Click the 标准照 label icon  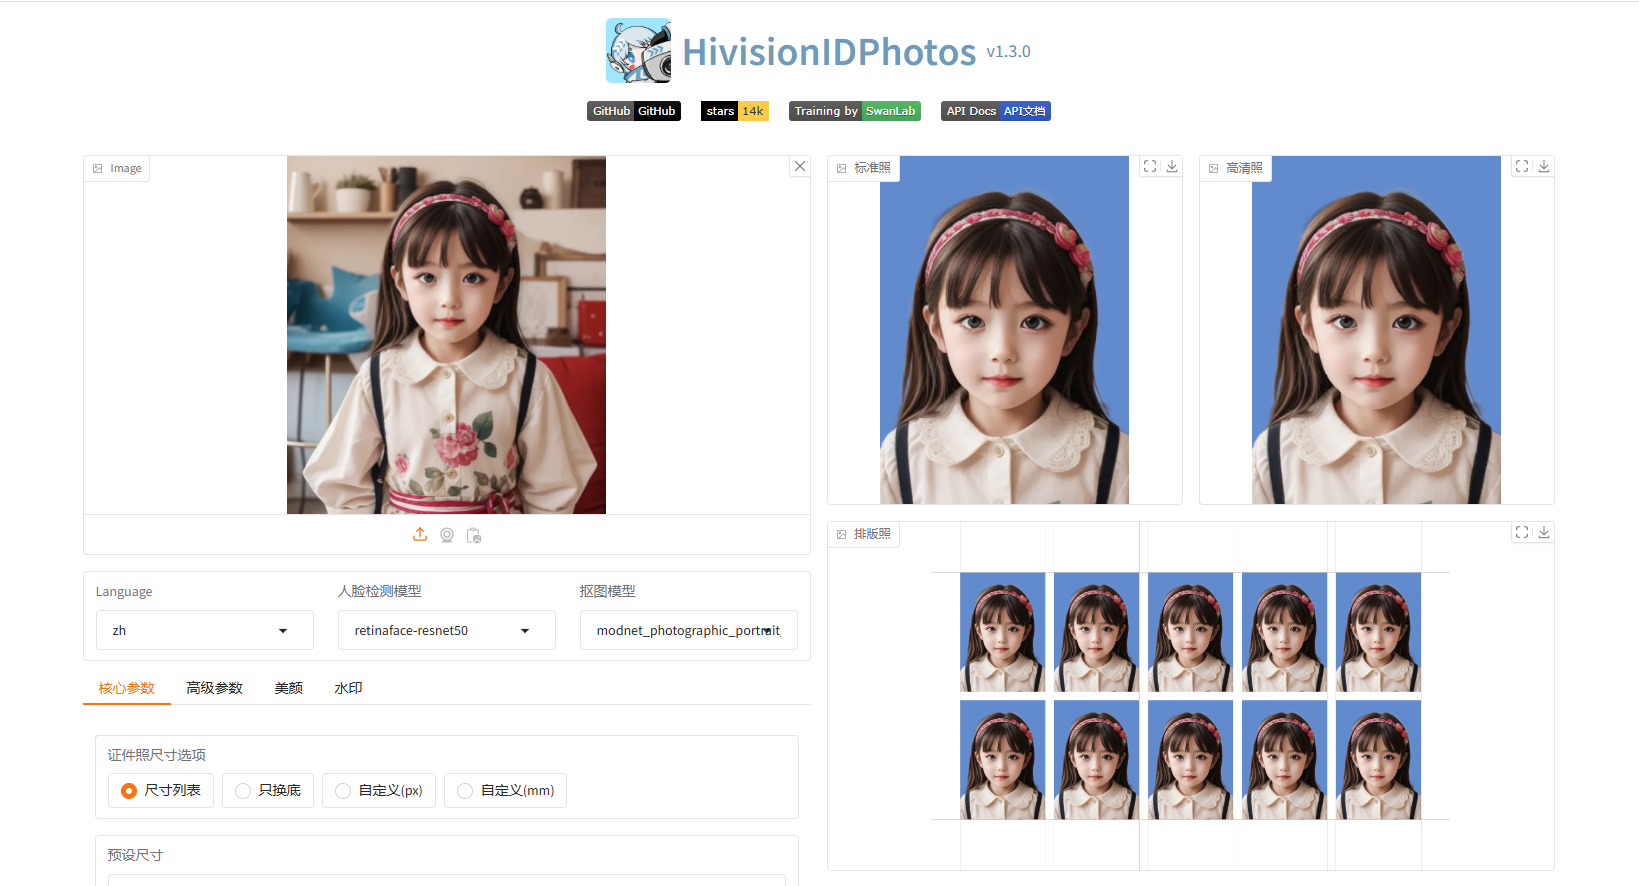click(842, 169)
